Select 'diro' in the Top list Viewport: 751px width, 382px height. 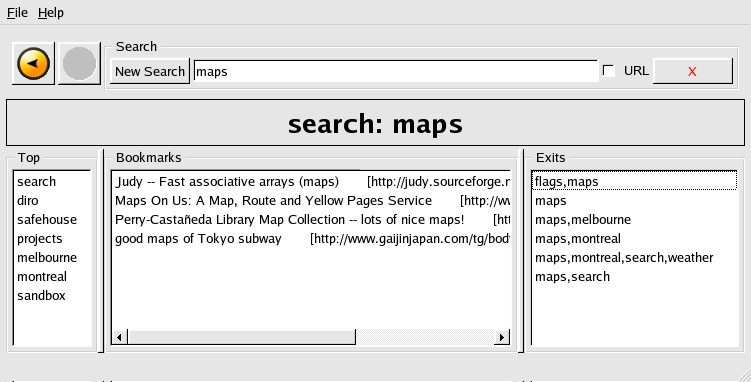[x=52, y=201]
